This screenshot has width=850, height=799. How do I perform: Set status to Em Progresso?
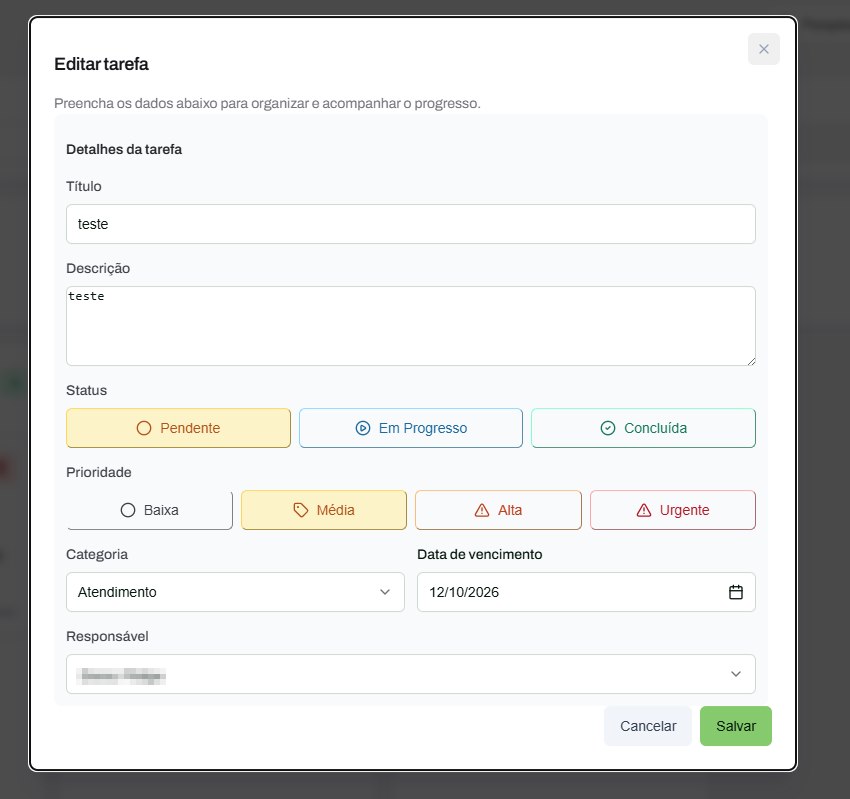click(x=411, y=428)
